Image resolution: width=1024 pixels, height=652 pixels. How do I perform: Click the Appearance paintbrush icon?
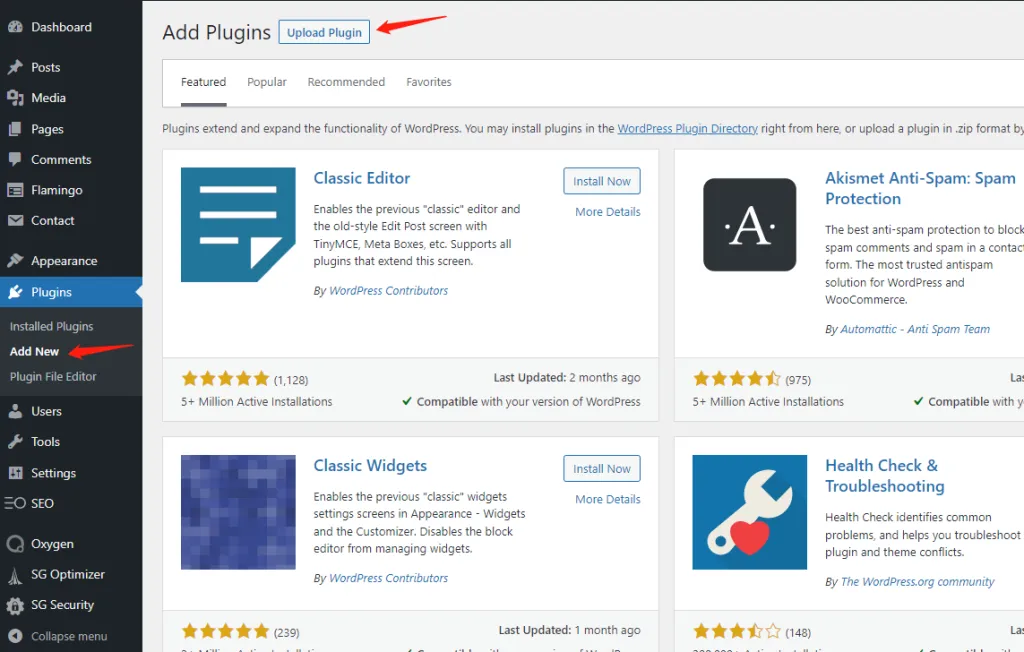15,261
